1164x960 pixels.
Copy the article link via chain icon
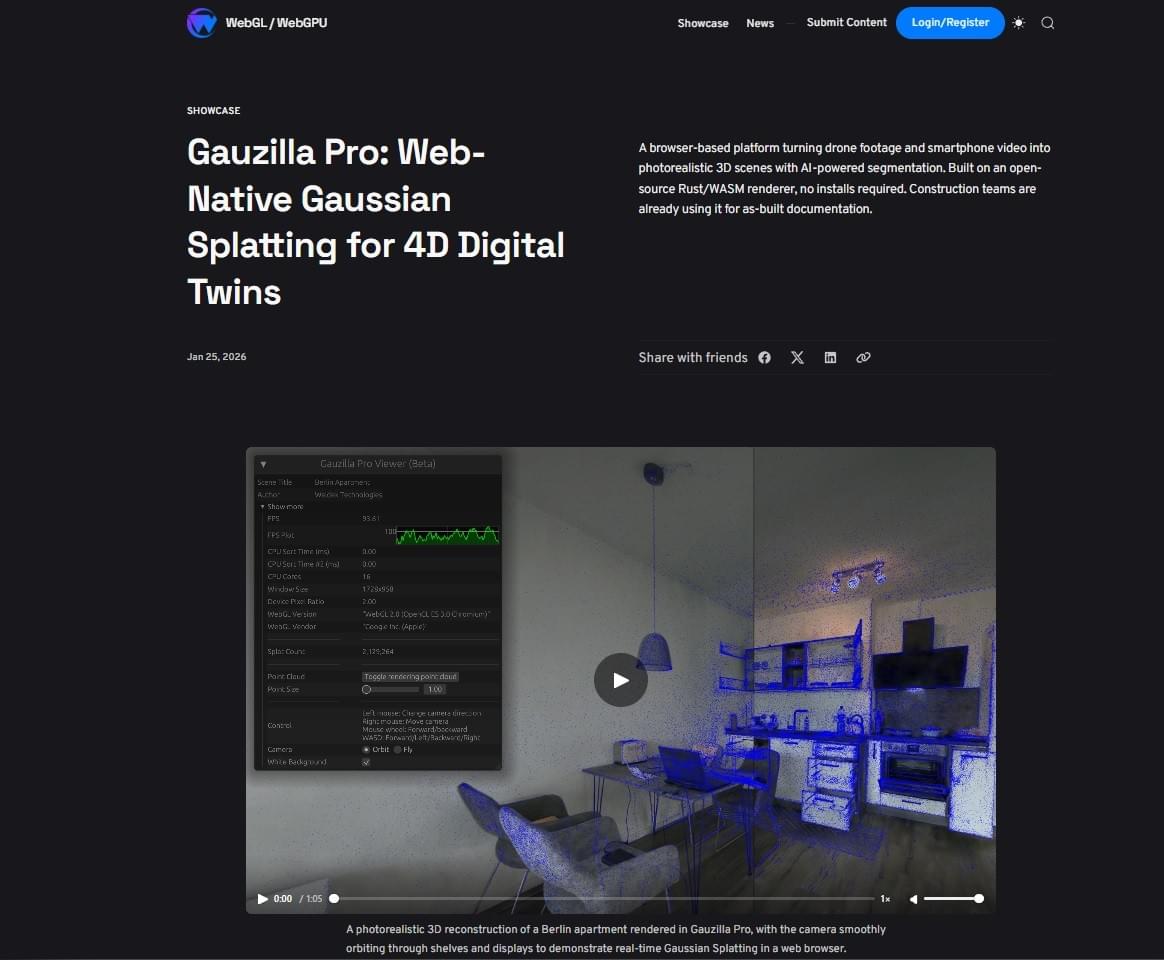point(863,358)
